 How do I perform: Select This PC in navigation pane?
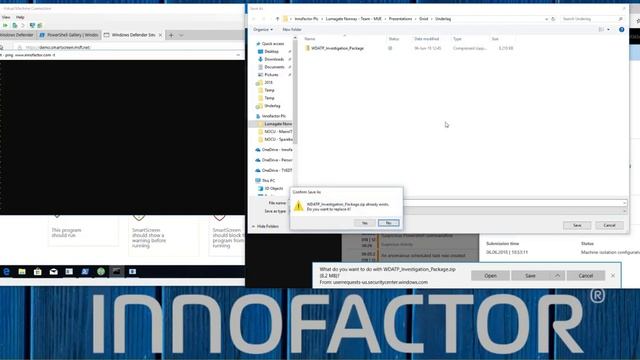(268, 180)
